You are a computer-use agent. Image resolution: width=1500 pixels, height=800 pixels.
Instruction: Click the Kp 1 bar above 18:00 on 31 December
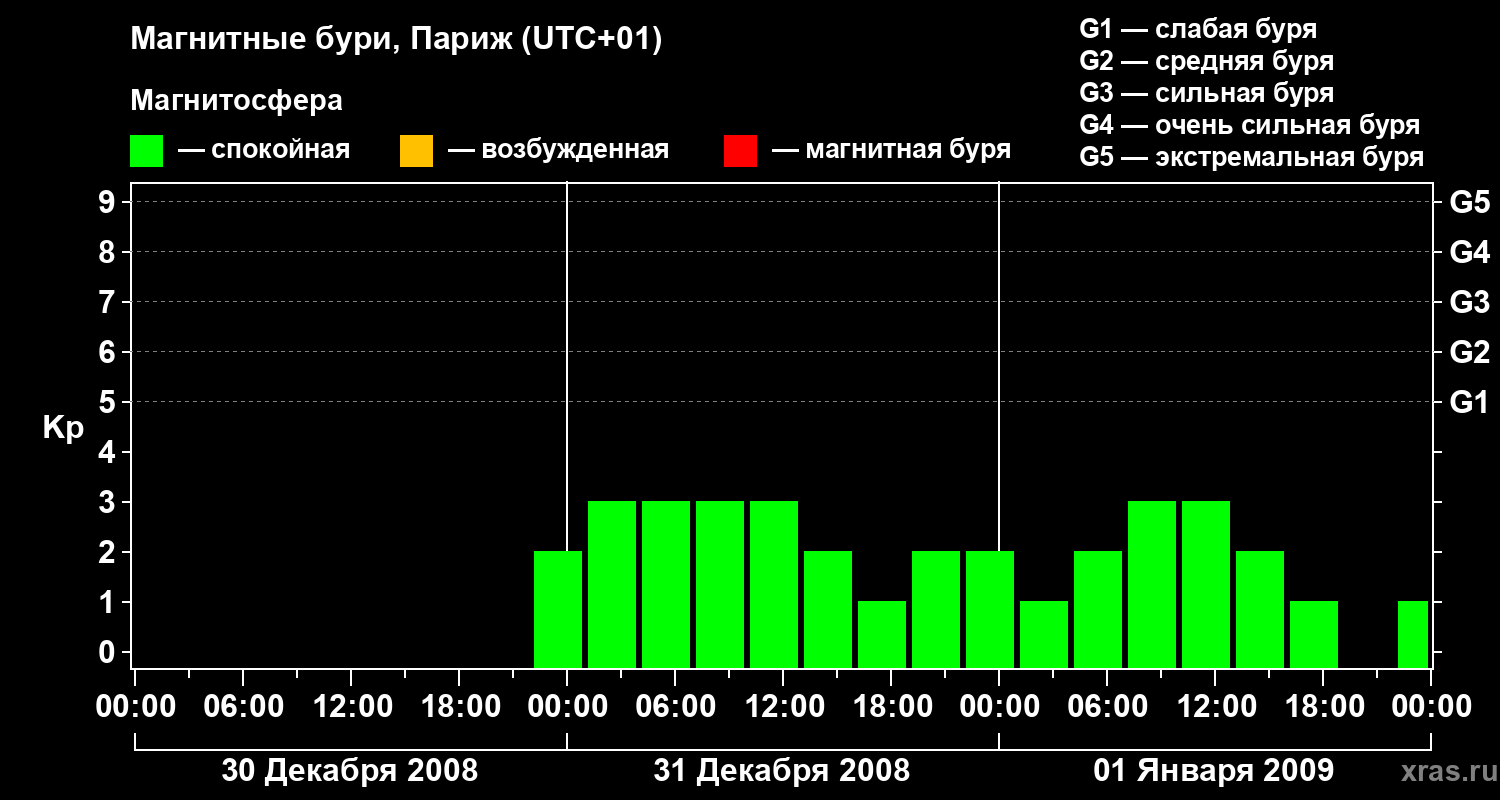(882, 634)
